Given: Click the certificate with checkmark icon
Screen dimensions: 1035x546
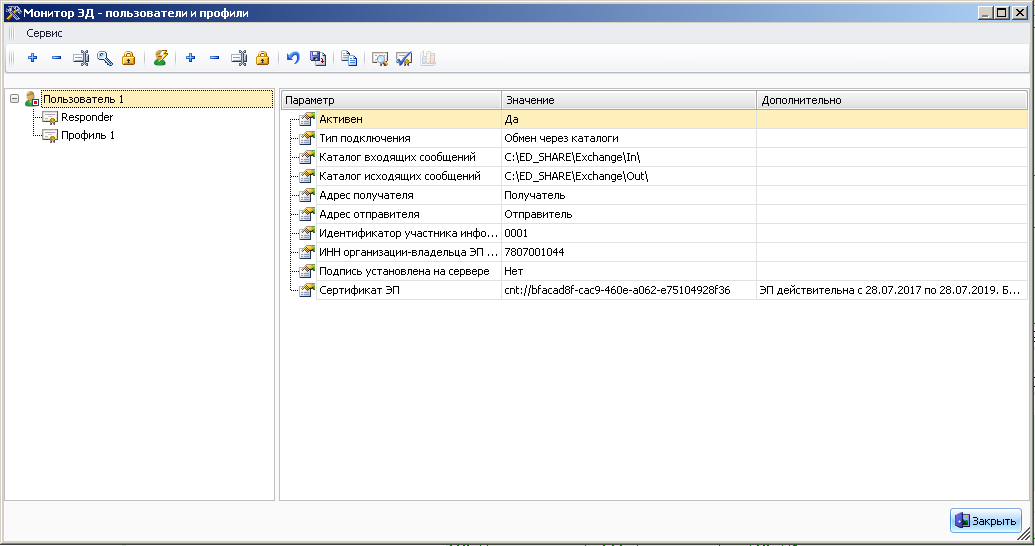Looking at the screenshot, I should [404, 59].
